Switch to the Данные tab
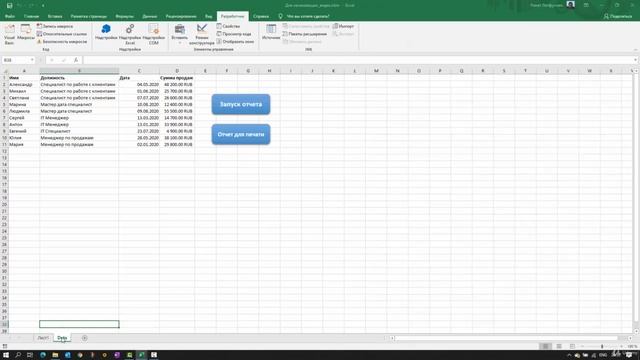640x360 pixels. point(150,16)
